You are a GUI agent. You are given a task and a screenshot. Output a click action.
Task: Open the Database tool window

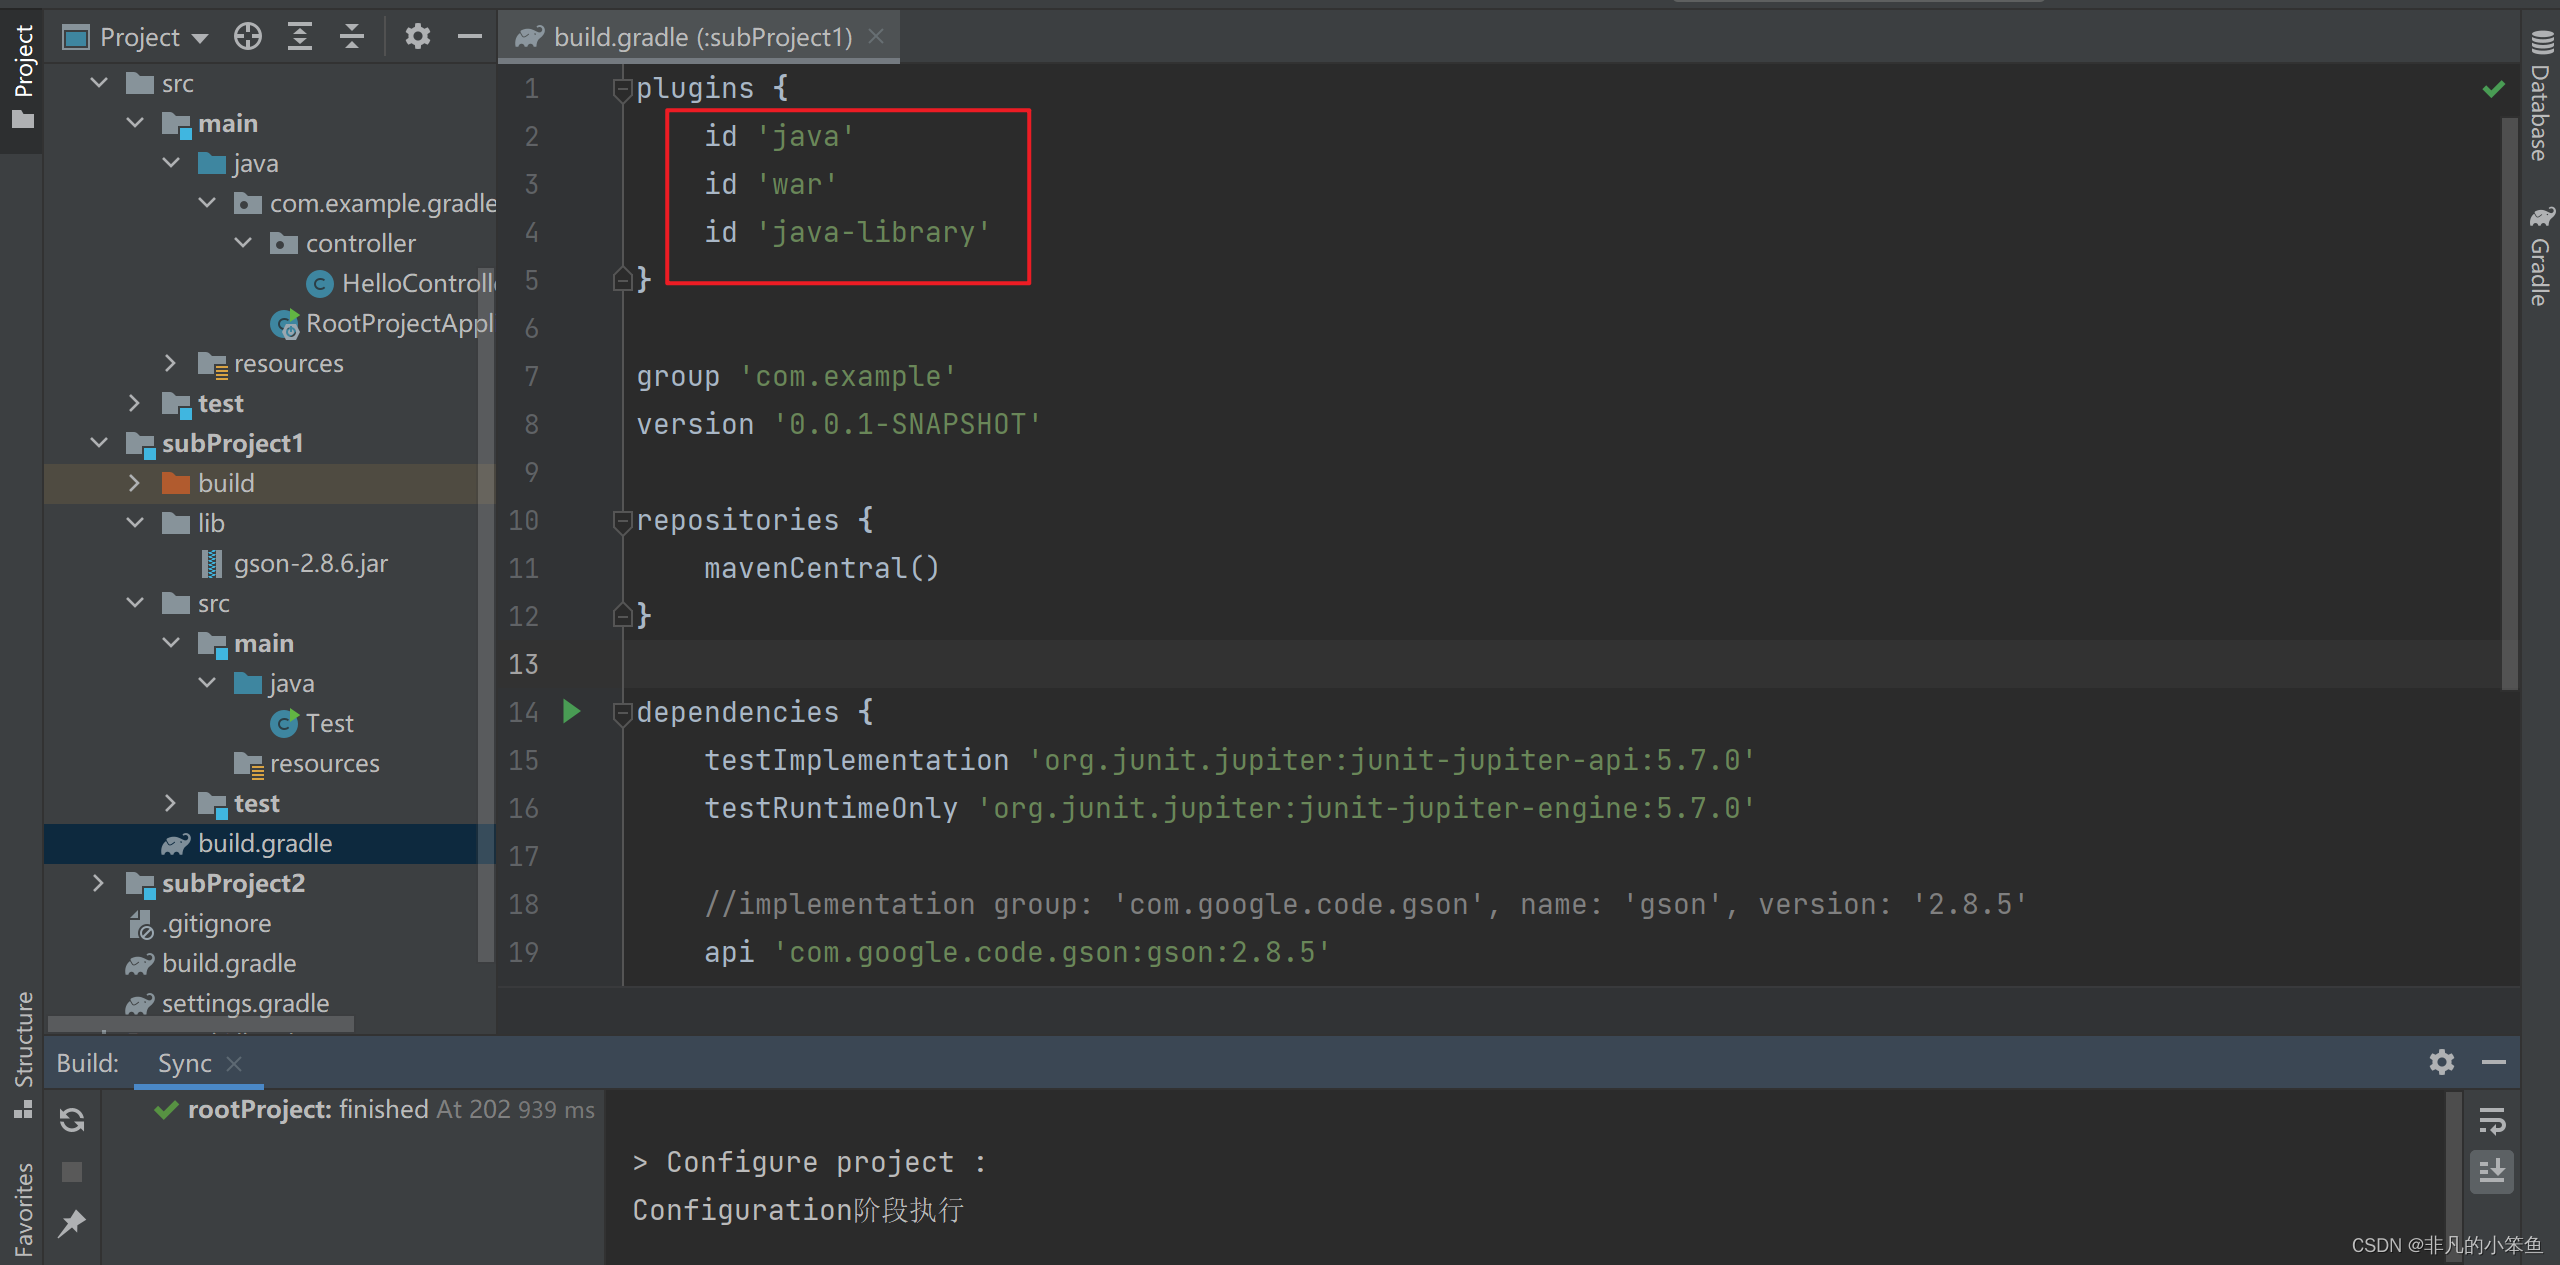click(2540, 98)
